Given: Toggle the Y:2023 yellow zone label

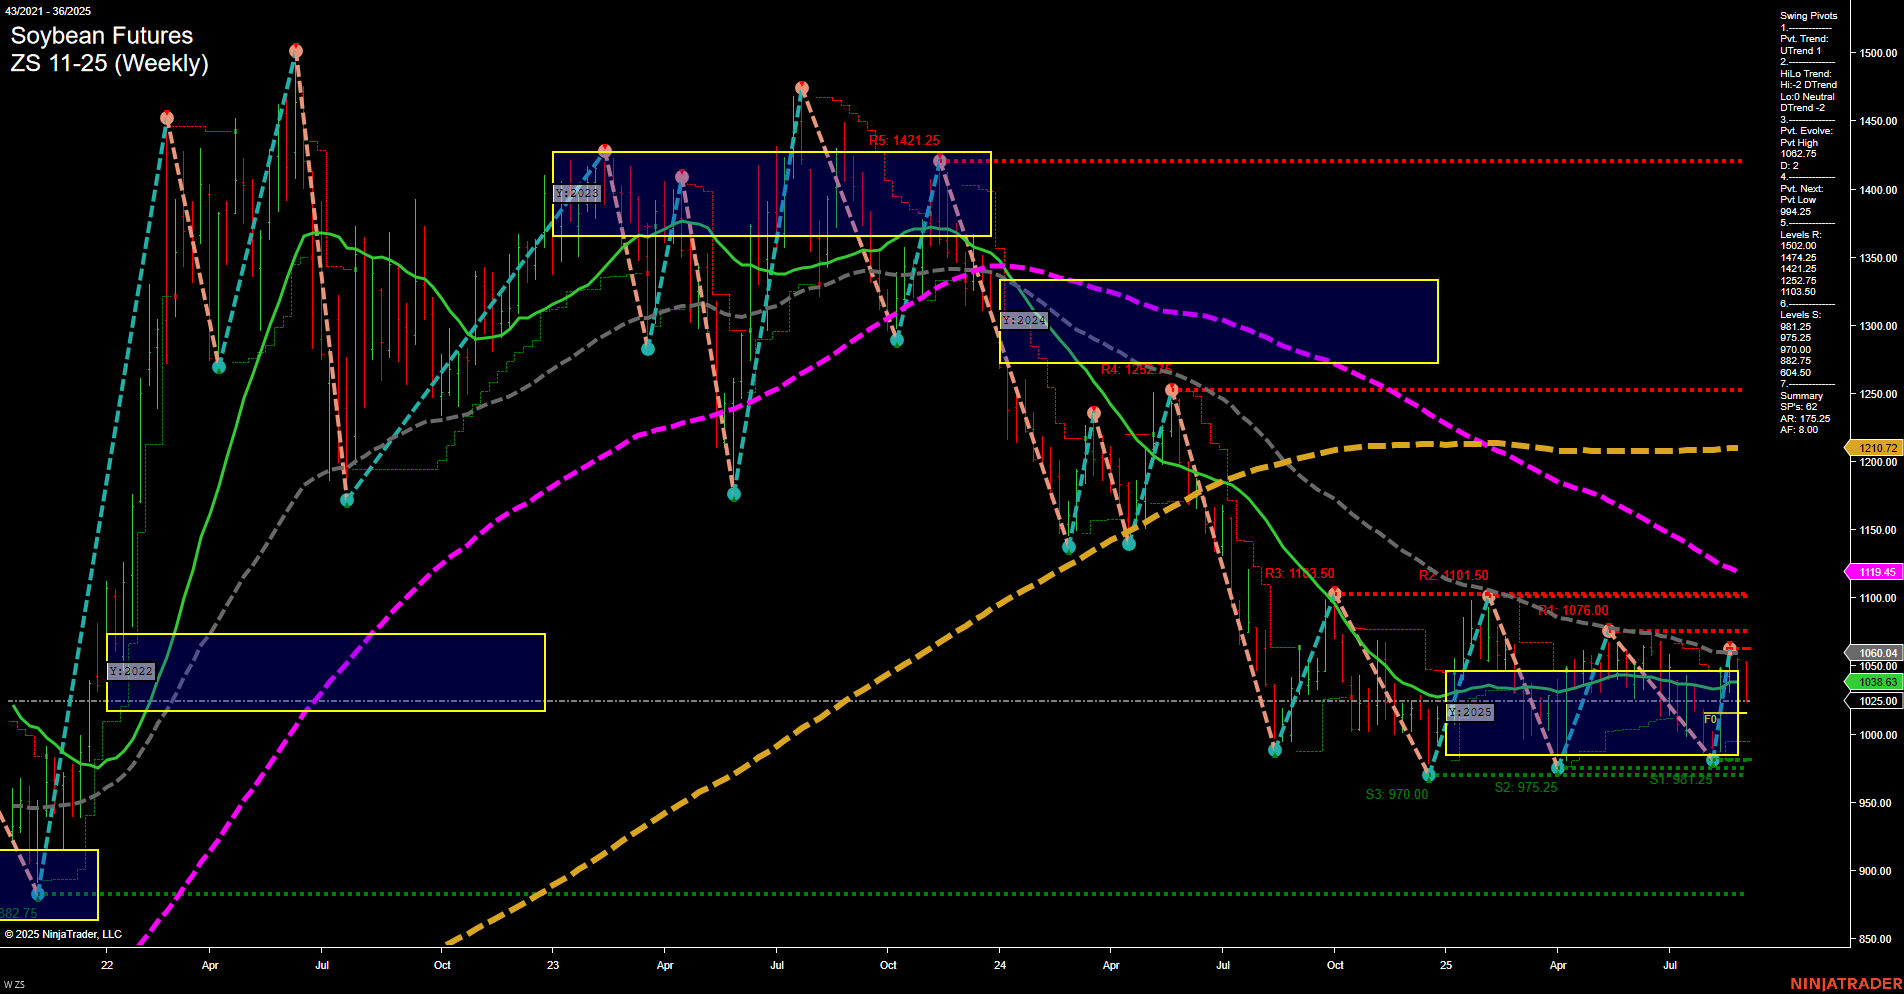Looking at the screenshot, I should pyautogui.click(x=576, y=192).
